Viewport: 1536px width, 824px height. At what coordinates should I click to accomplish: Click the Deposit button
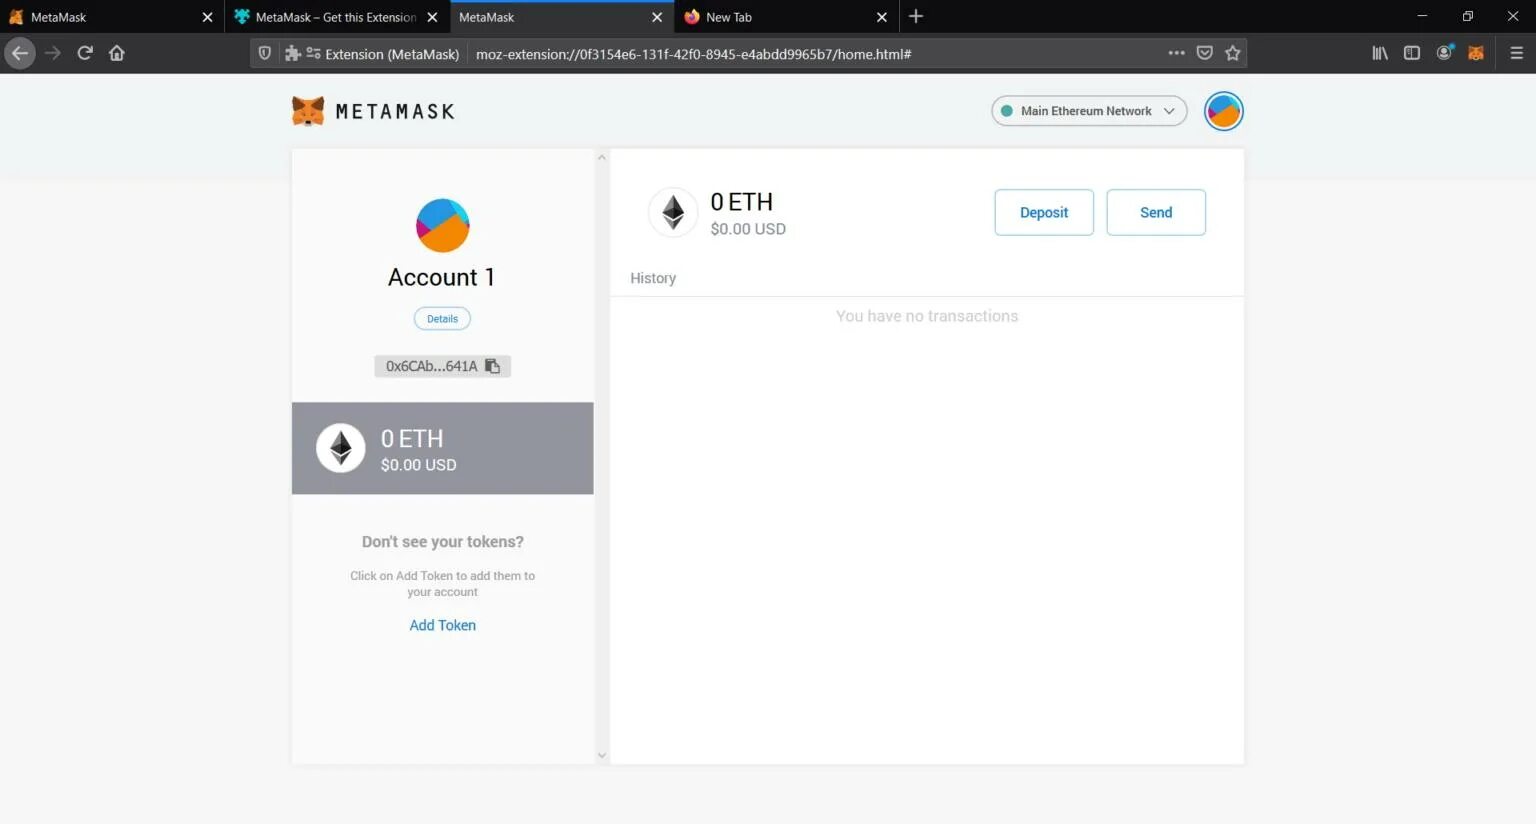(1044, 212)
